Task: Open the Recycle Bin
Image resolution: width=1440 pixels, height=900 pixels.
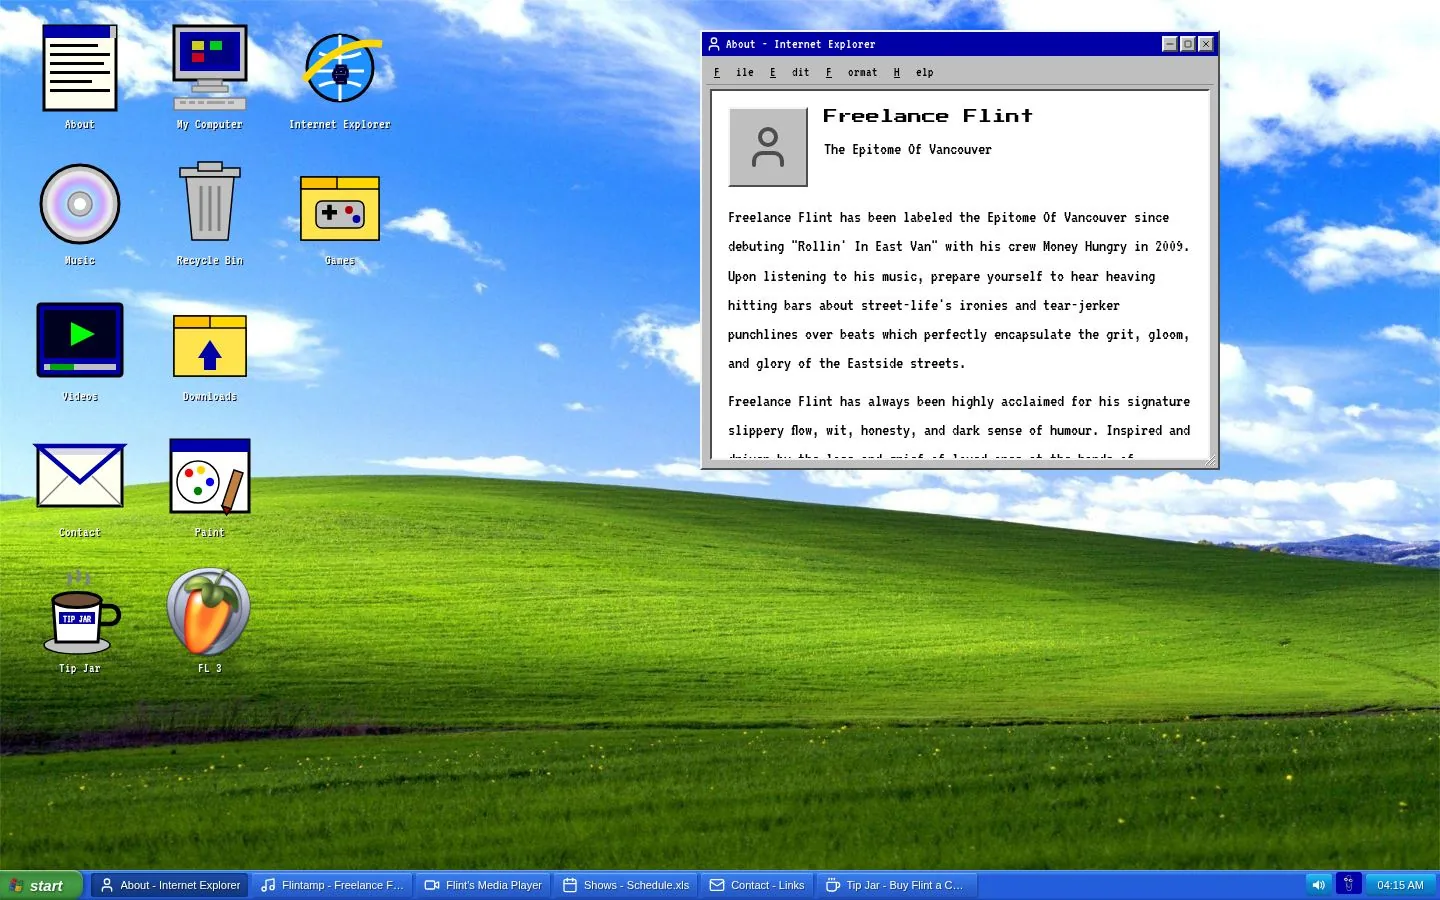Action: point(210,214)
